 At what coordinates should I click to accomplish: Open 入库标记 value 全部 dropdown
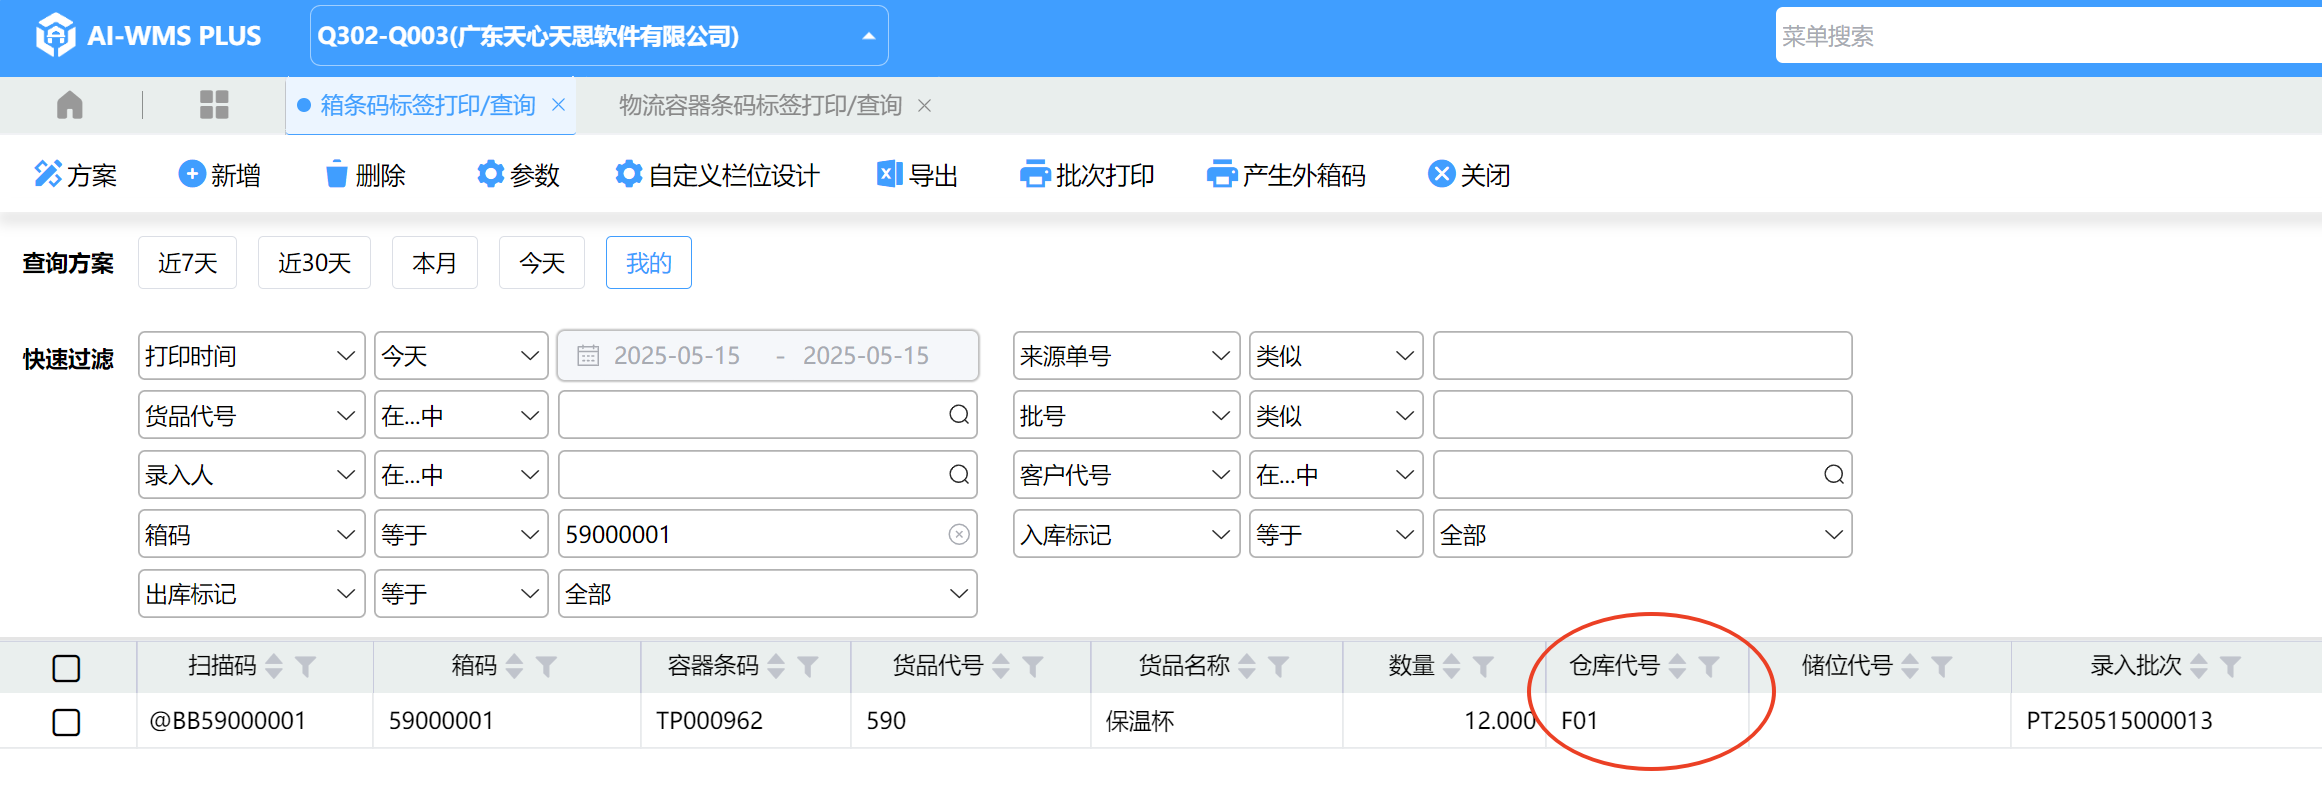(1642, 534)
